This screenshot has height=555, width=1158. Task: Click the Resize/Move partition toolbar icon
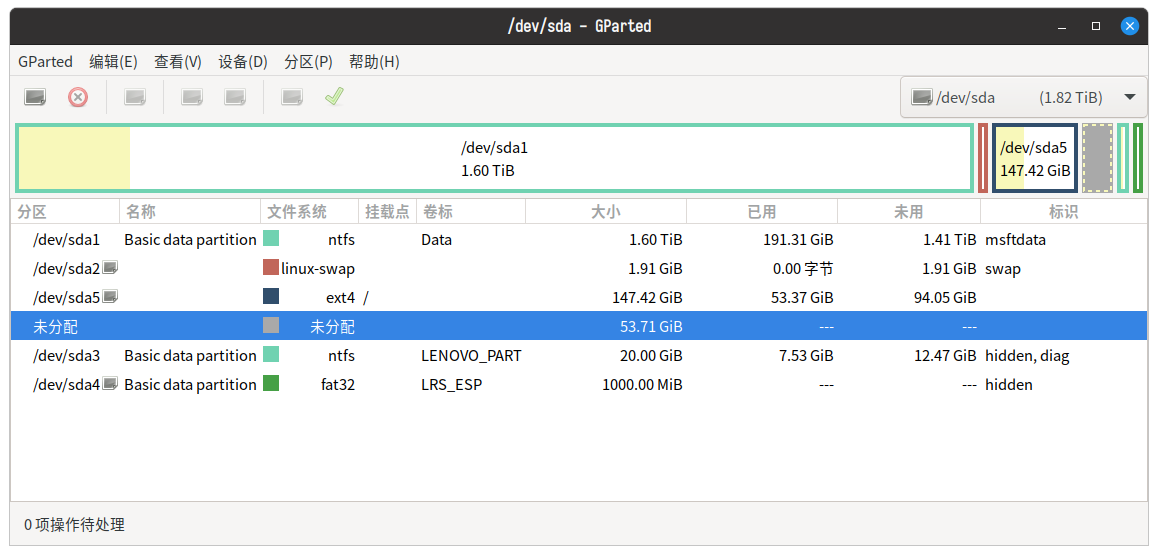coord(135,97)
